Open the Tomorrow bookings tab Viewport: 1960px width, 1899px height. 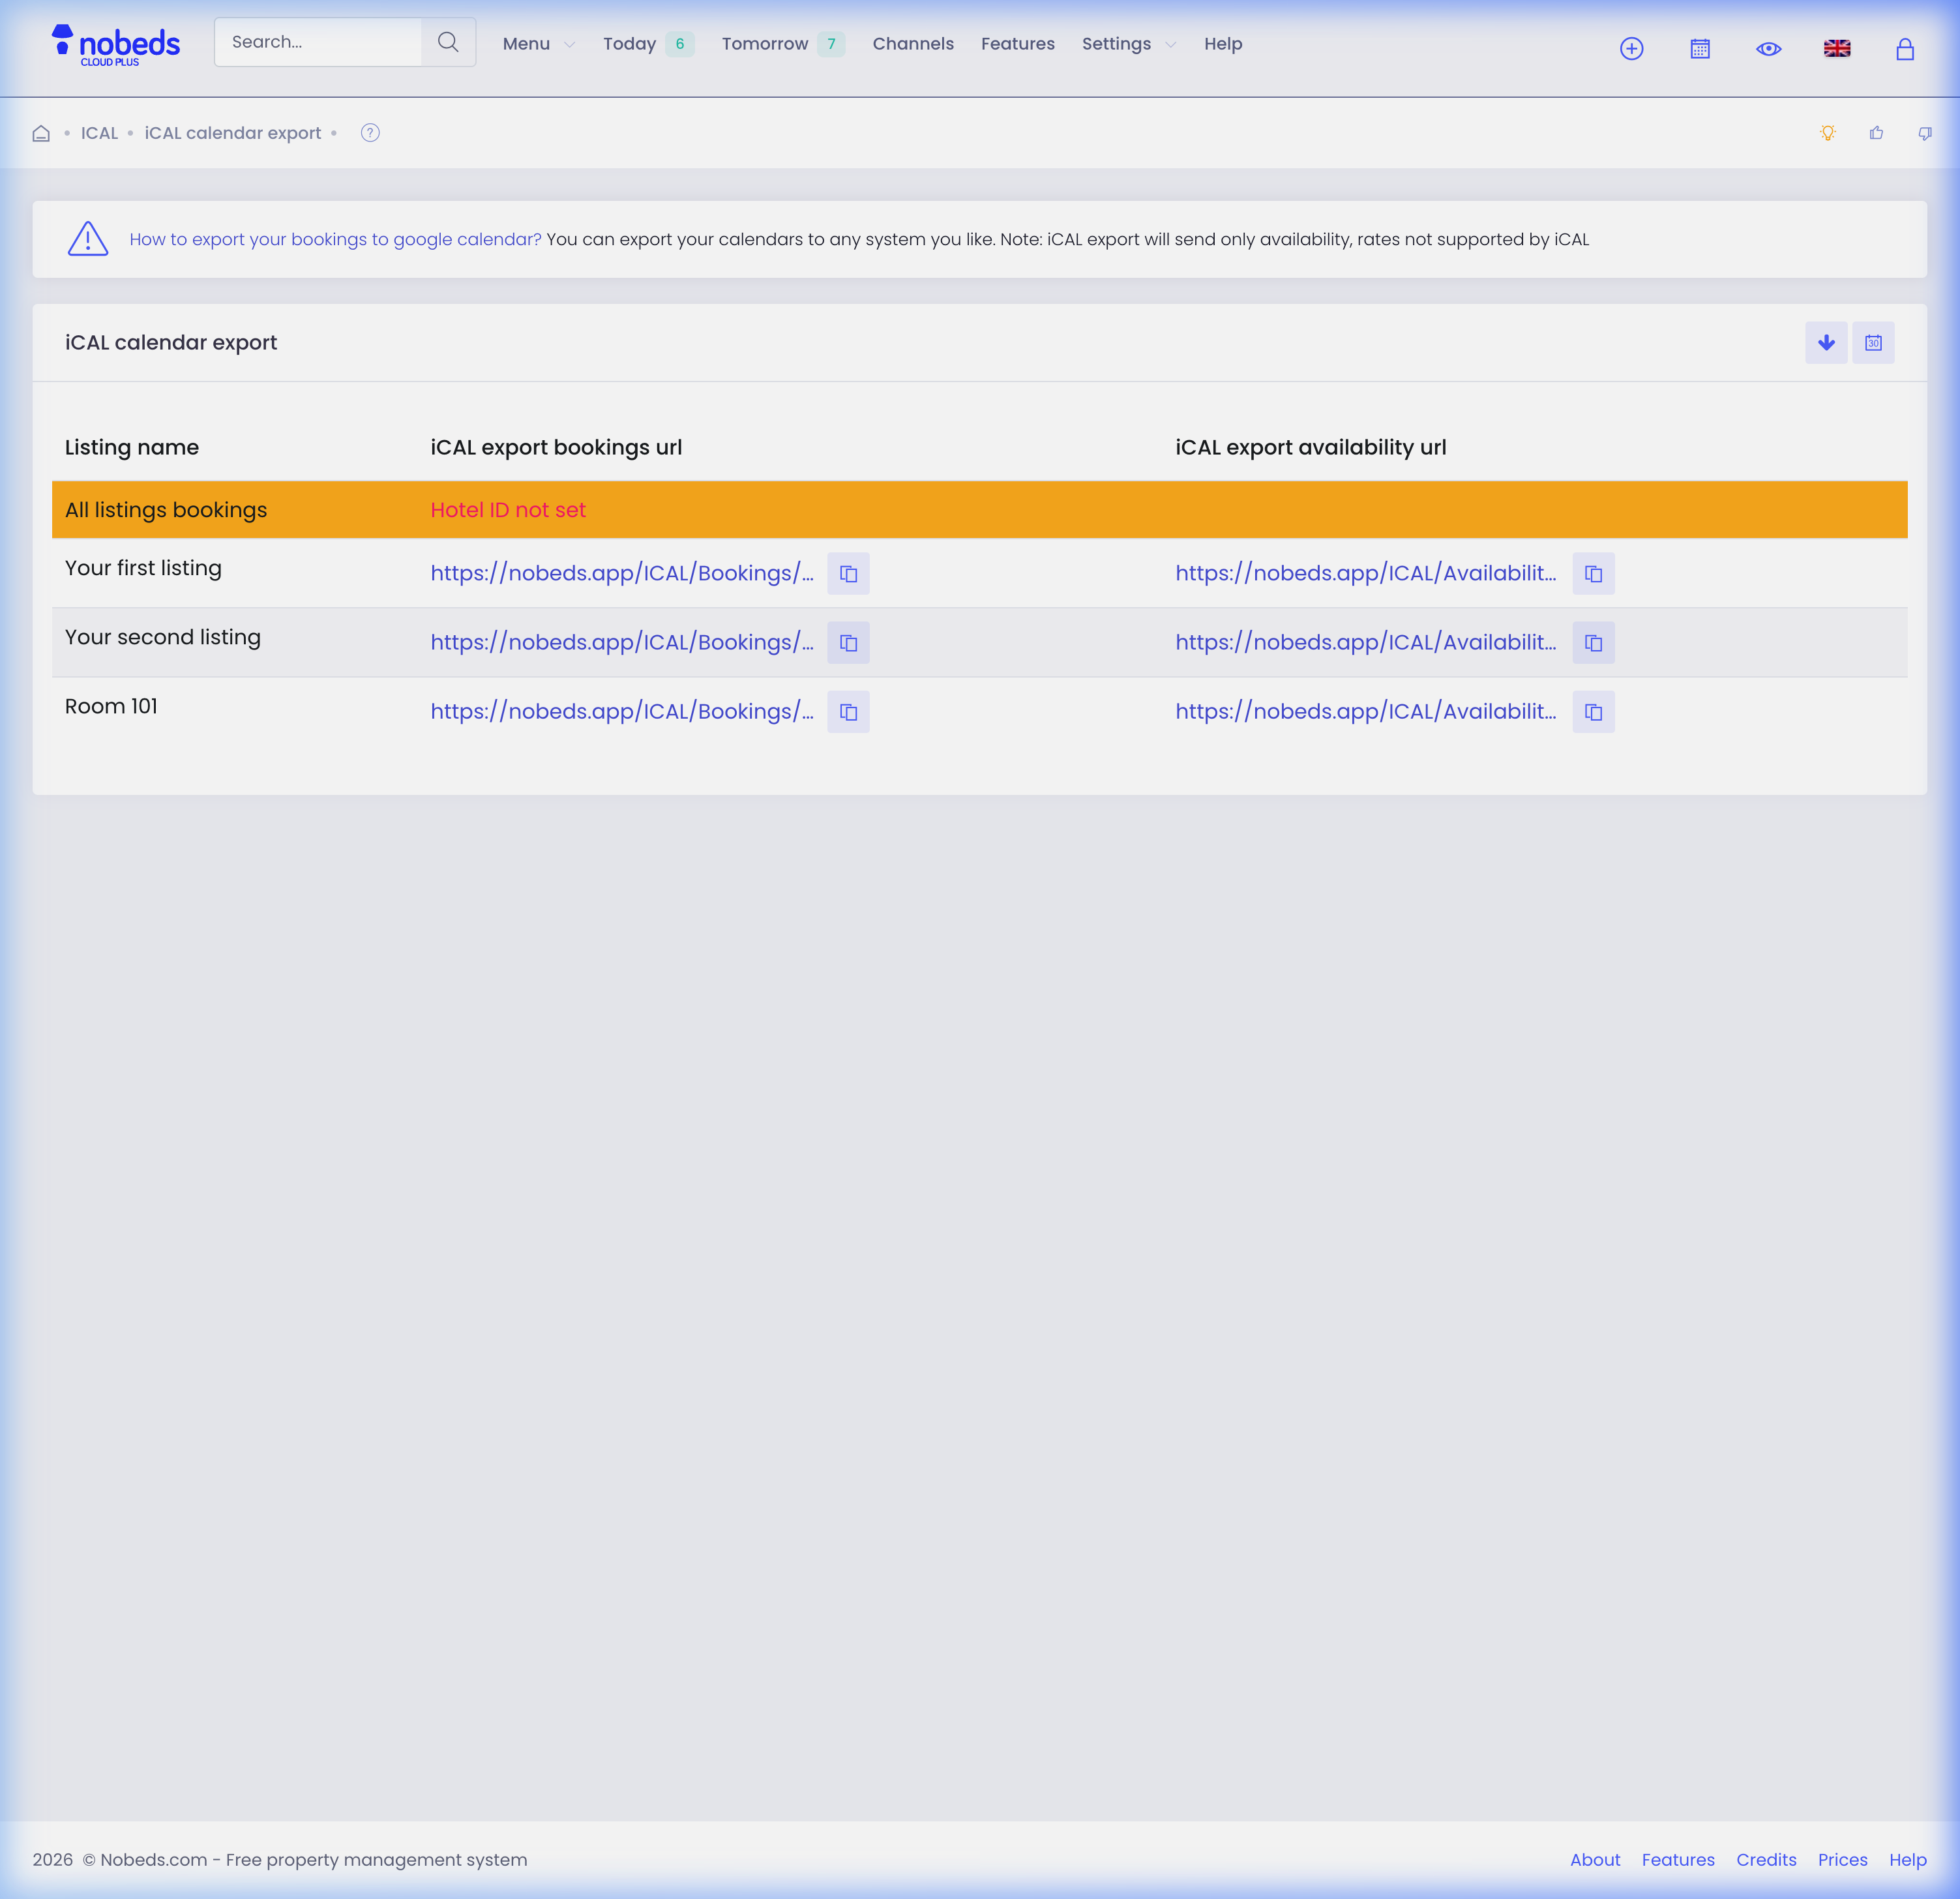(783, 44)
